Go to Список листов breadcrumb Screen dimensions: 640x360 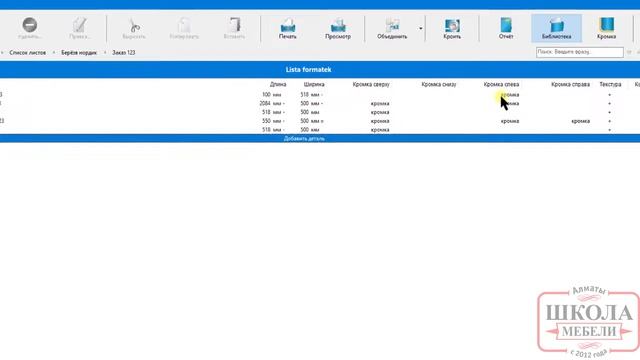click(28, 53)
